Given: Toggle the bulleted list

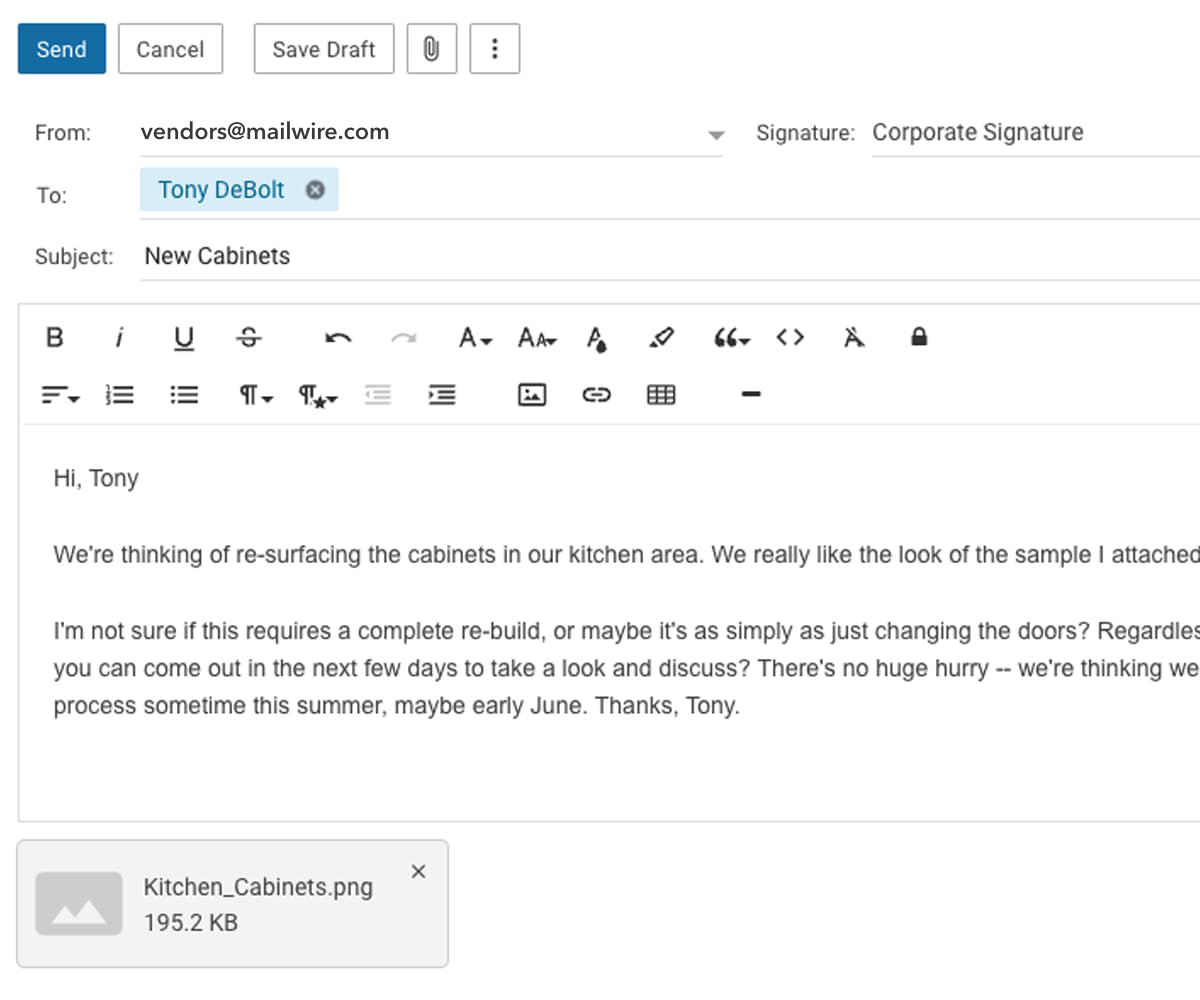Looking at the screenshot, I should tap(184, 394).
